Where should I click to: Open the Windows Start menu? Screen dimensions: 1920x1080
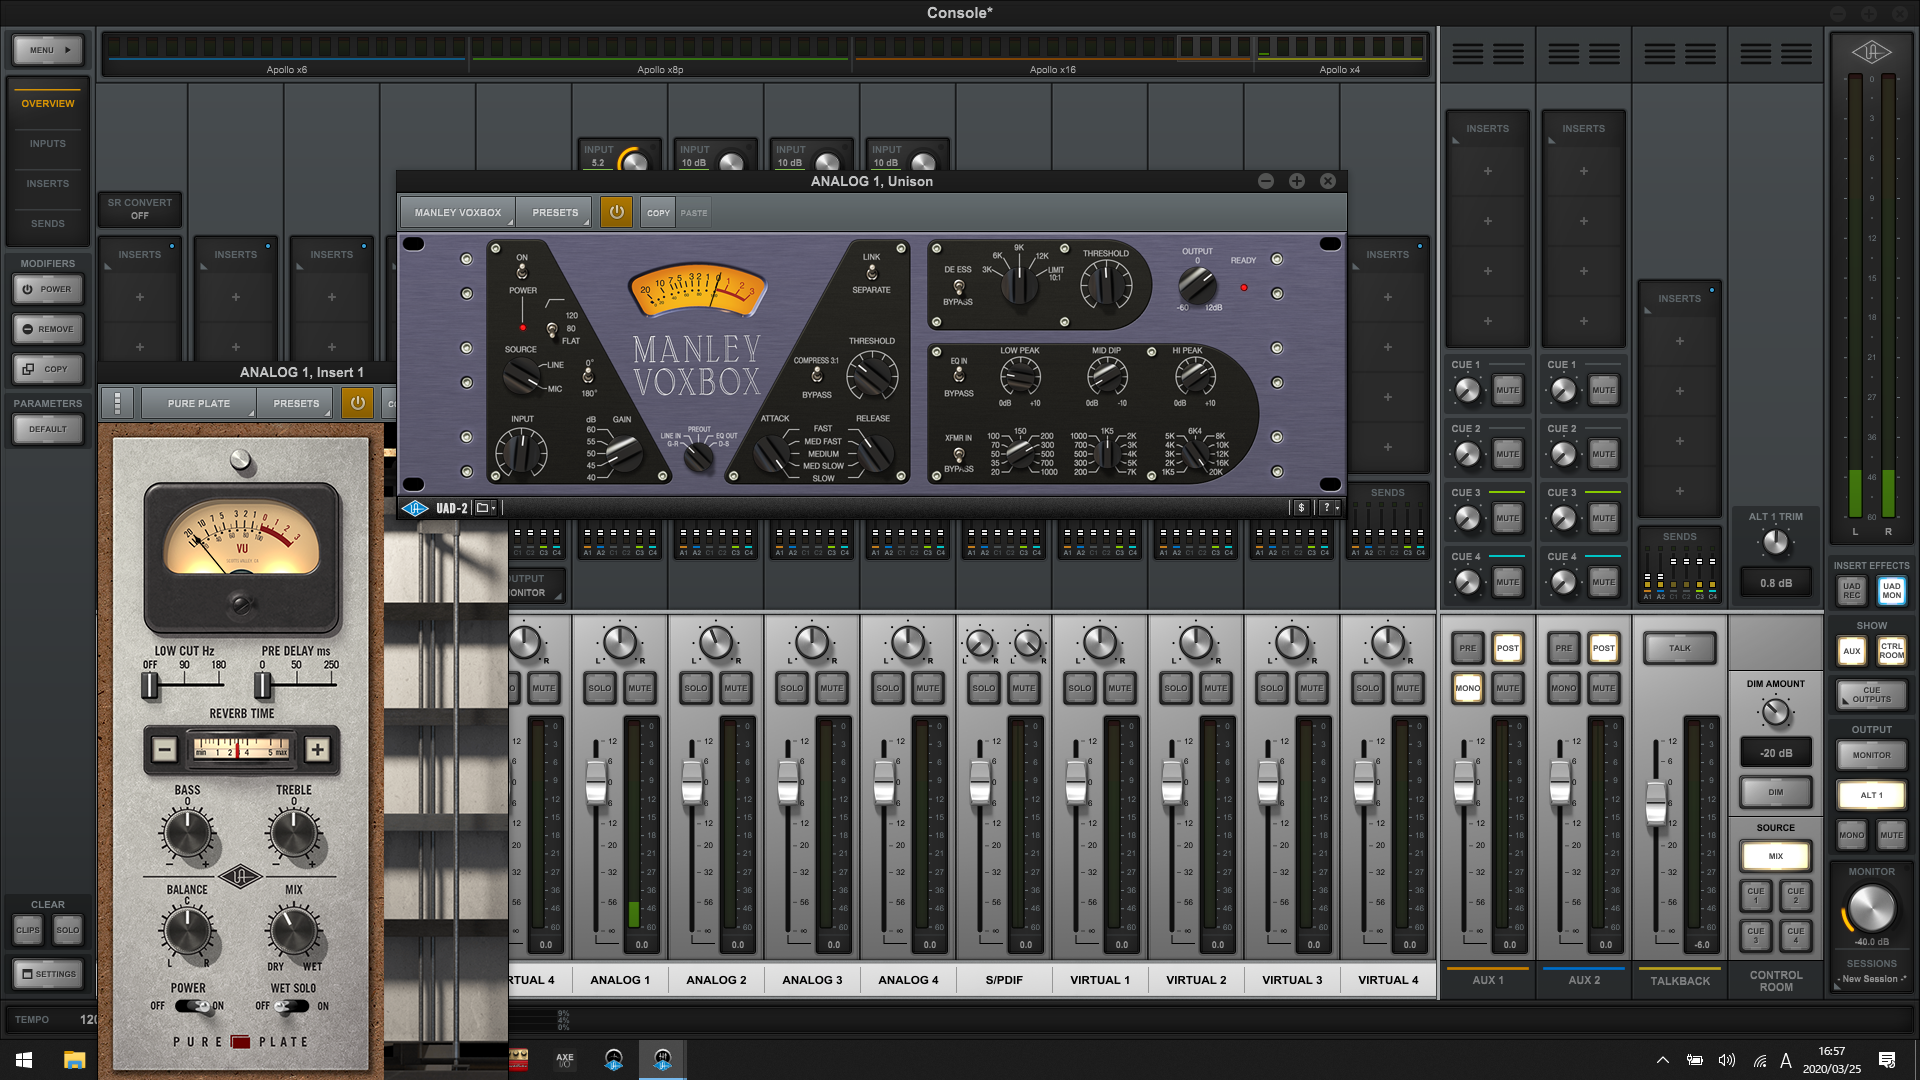(x=24, y=1059)
